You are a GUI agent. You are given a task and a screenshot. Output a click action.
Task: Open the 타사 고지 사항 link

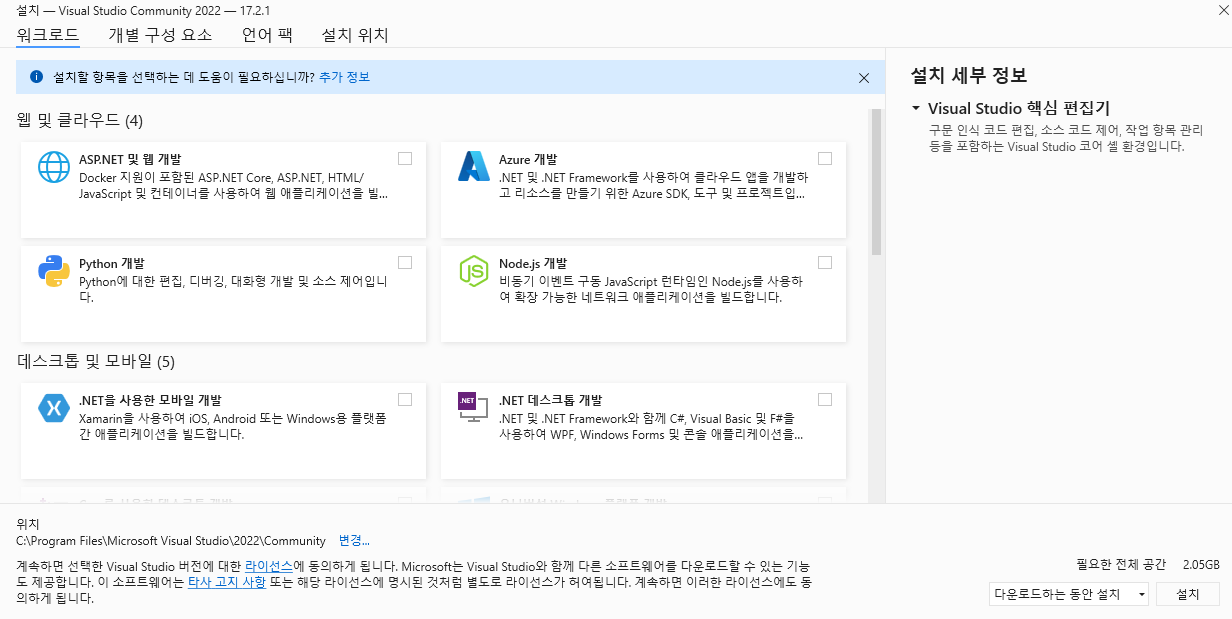coord(227,582)
